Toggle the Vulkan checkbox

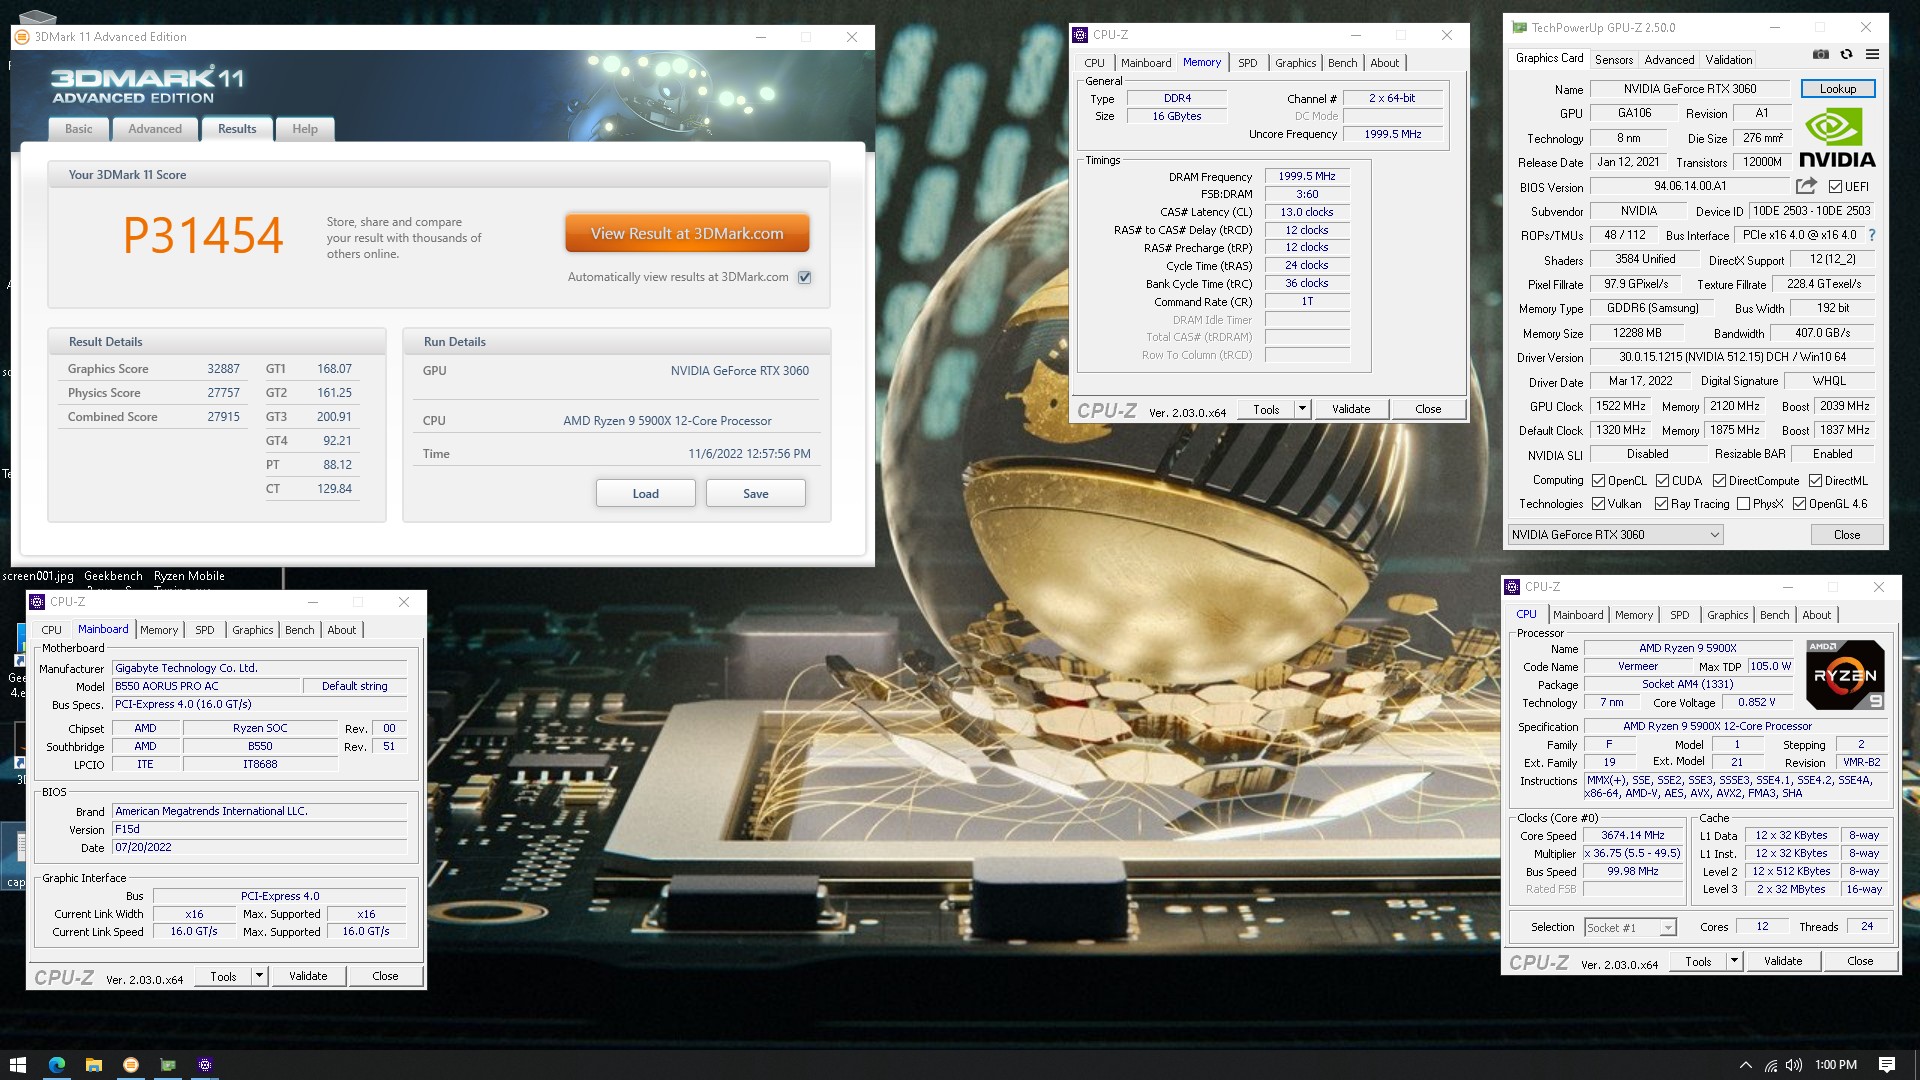click(x=1598, y=504)
